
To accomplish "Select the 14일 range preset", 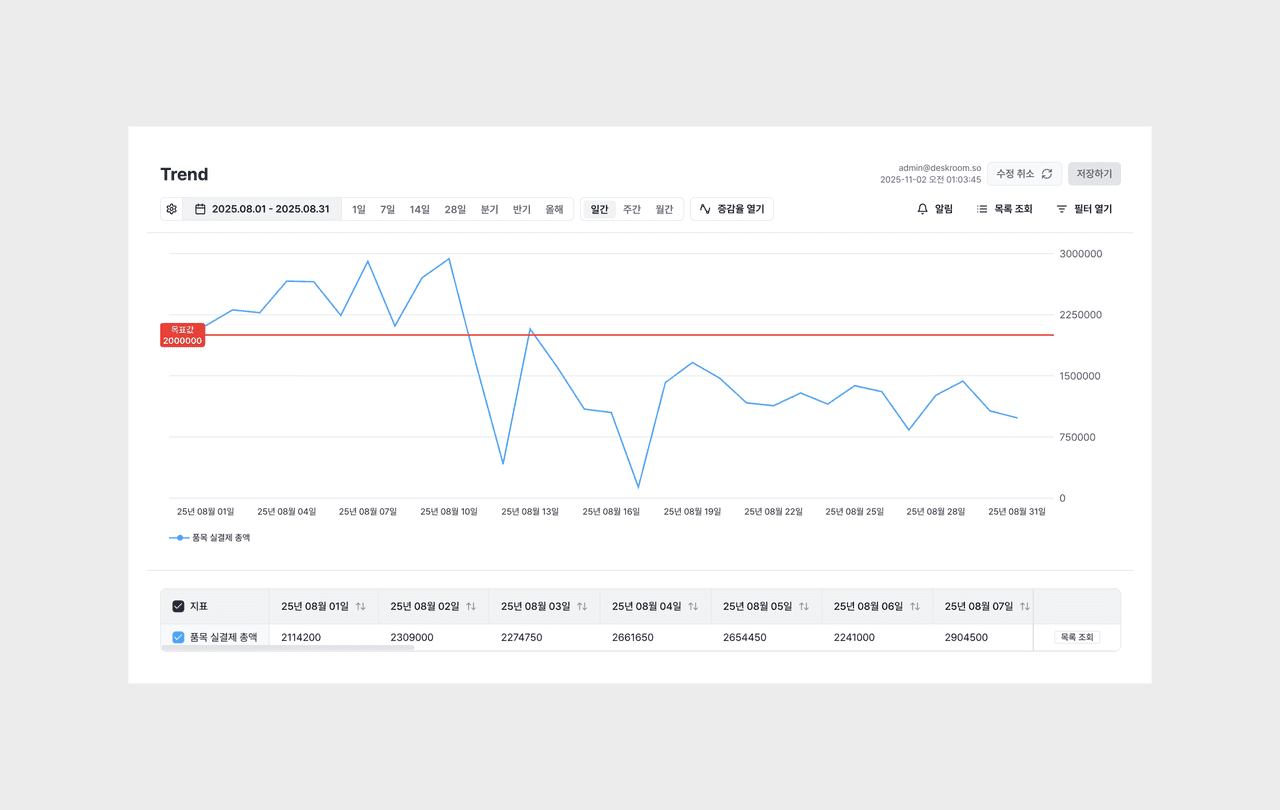I will click(x=420, y=209).
